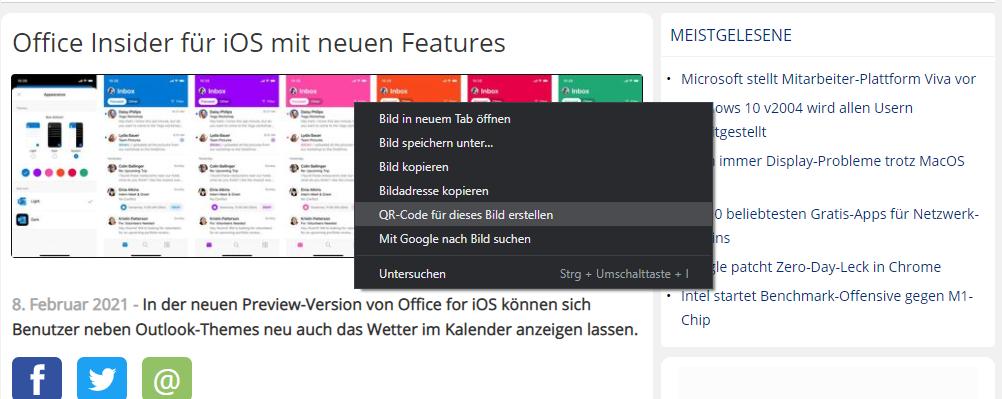Open 'Untersuchen' from context menu
The image size is (1002, 399).
(x=533, y=274)
